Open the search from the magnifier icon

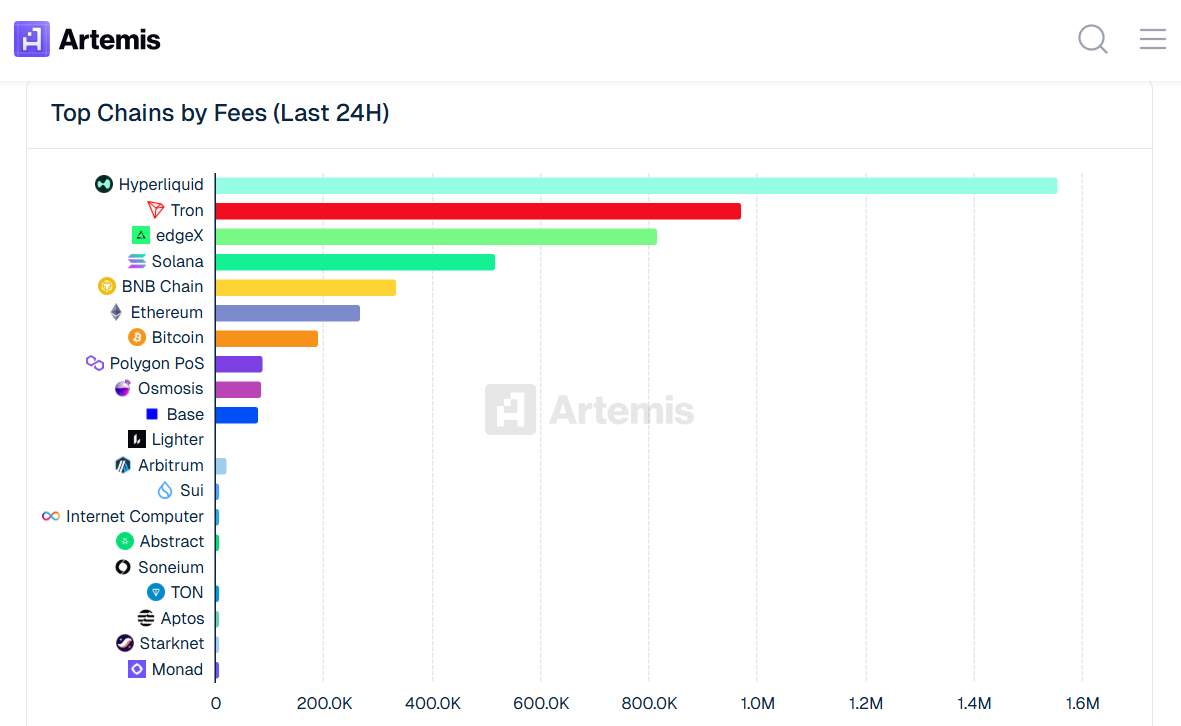1092,39
